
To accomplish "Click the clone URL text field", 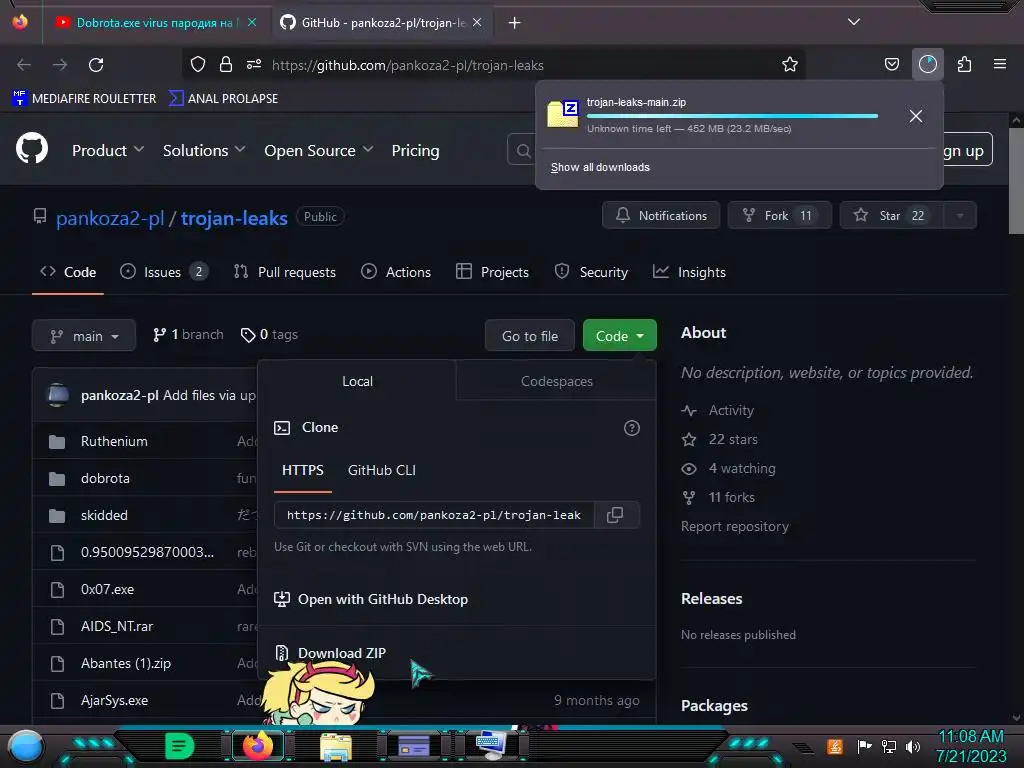I will click(x=434, y=515).
